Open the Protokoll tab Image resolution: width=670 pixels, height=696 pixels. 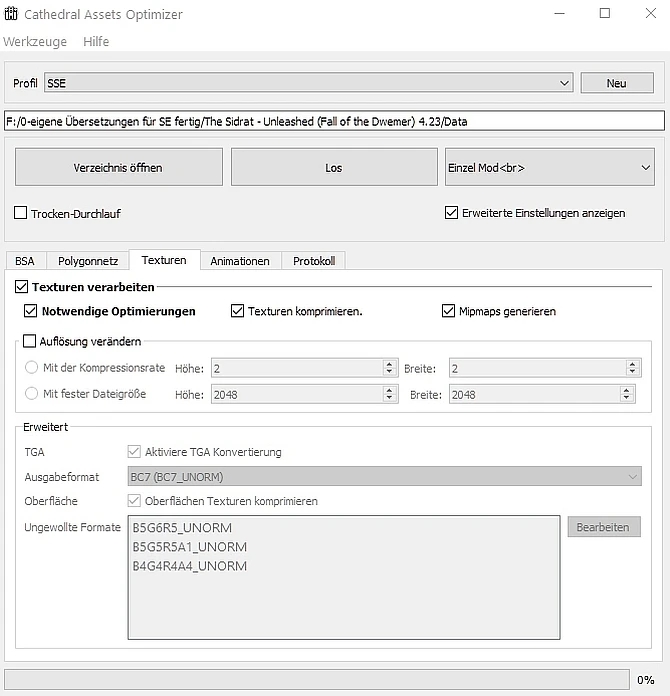[x=314, y=261]
